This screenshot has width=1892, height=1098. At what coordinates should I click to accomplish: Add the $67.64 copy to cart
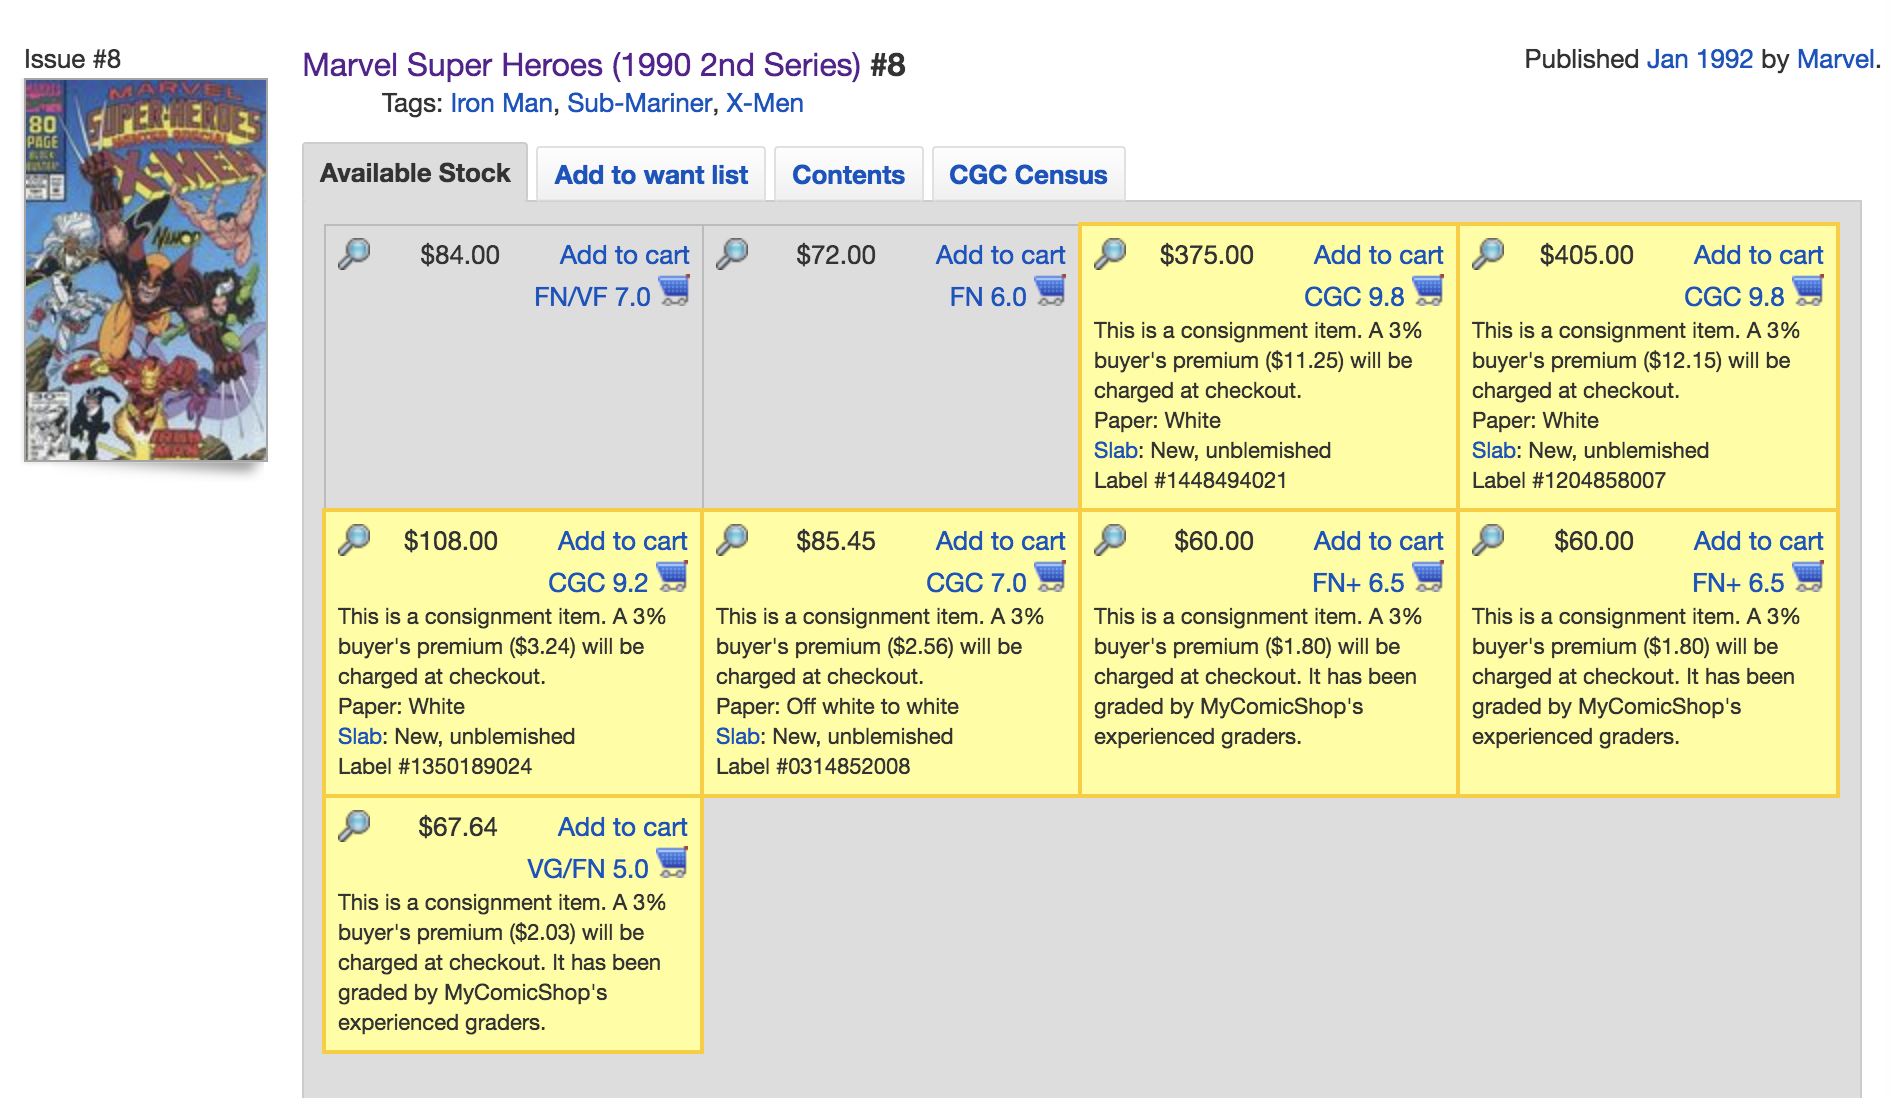622,827
